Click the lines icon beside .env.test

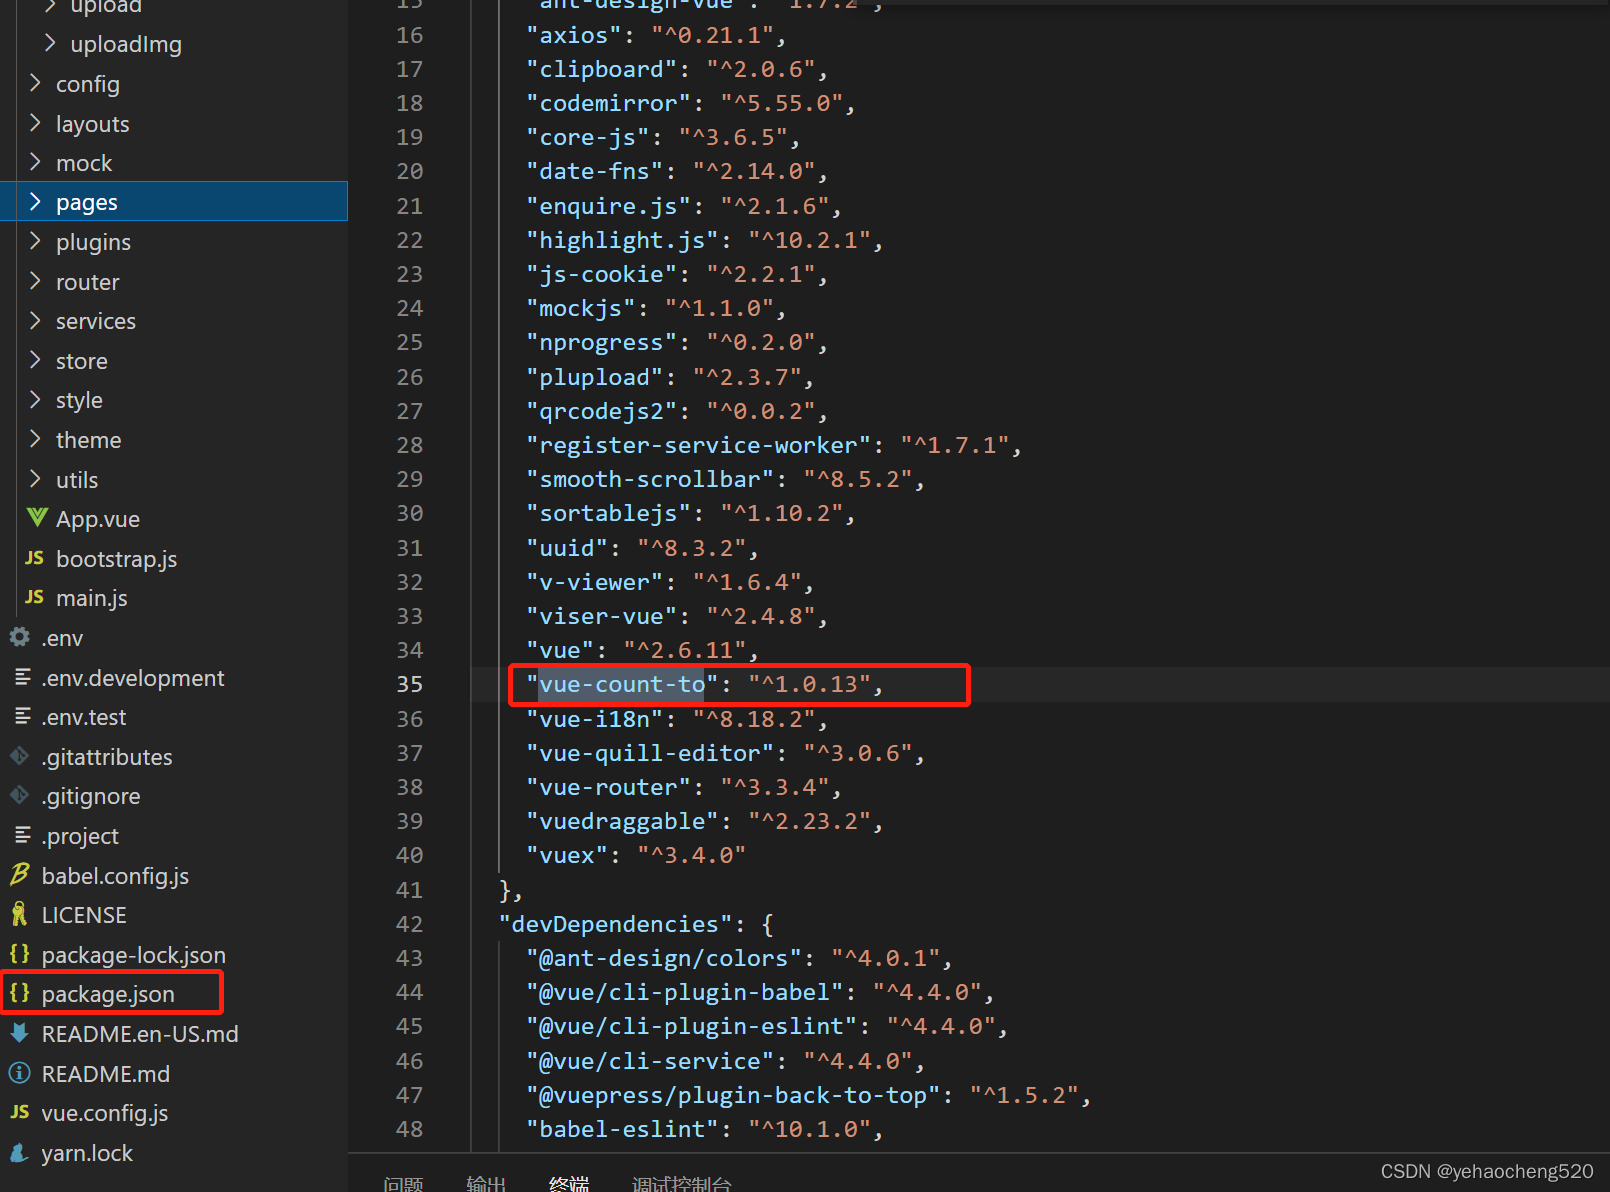click(x=22, y=716)
